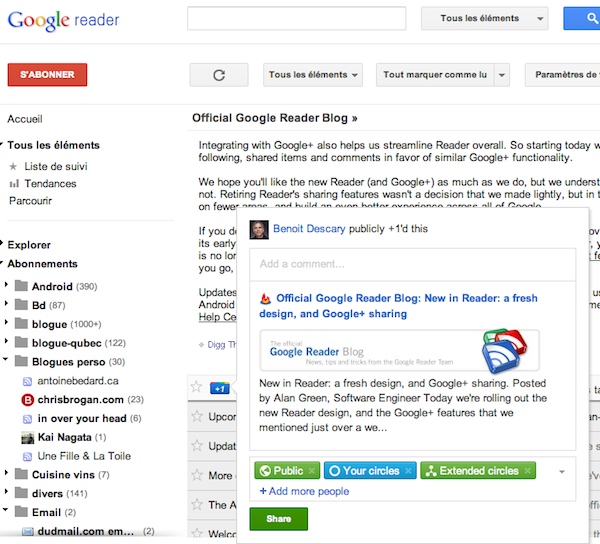Click the blogue folder icon
The width and height of the screenshot is (600, 544).
coord(21,324)
